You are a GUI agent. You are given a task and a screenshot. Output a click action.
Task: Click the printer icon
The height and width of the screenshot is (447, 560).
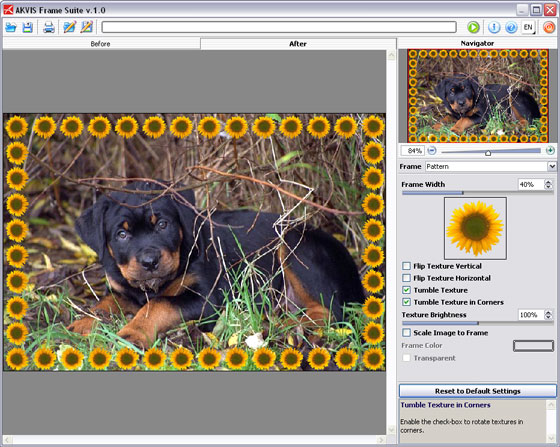[x=49, y=27]
